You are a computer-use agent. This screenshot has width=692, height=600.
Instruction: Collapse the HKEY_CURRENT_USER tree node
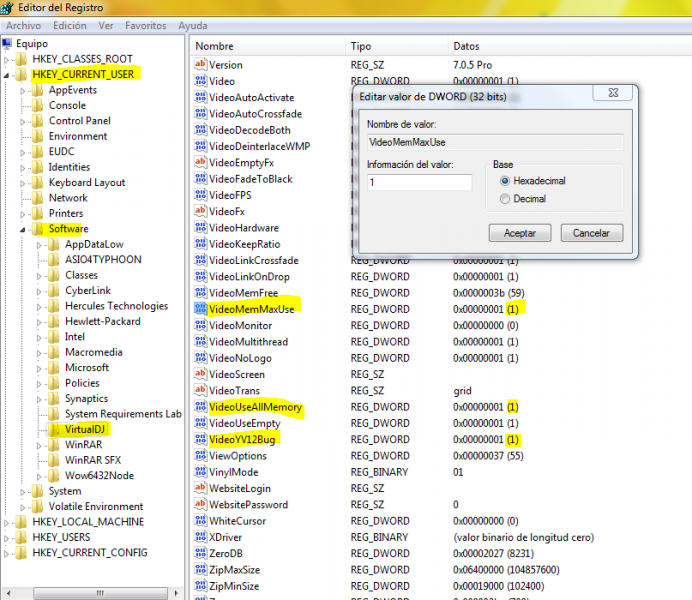pyautogui.click(x=6, y=75)
